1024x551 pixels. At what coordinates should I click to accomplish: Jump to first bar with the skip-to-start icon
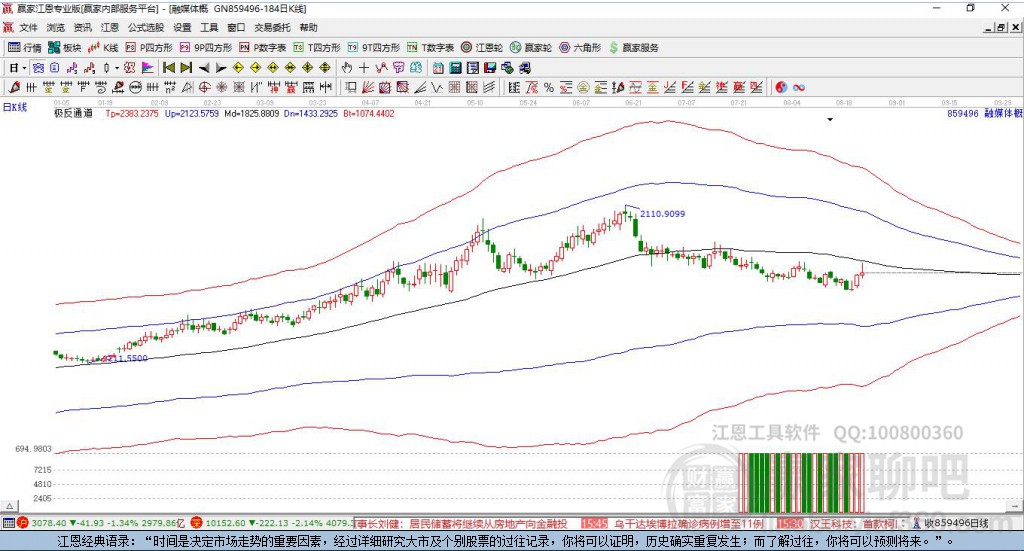tap(168, 67)
